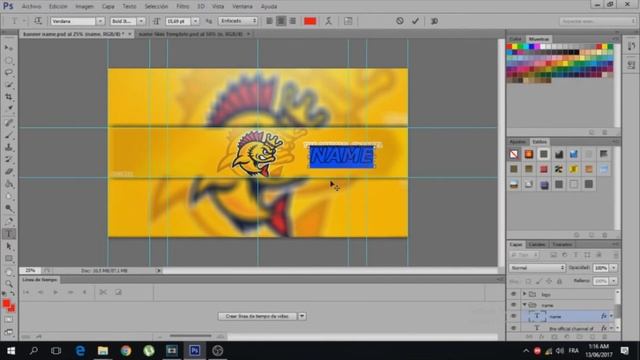This screenshot has height=360, width=640.
Task: Open the Imagen menu
Action: coord(84,6)
